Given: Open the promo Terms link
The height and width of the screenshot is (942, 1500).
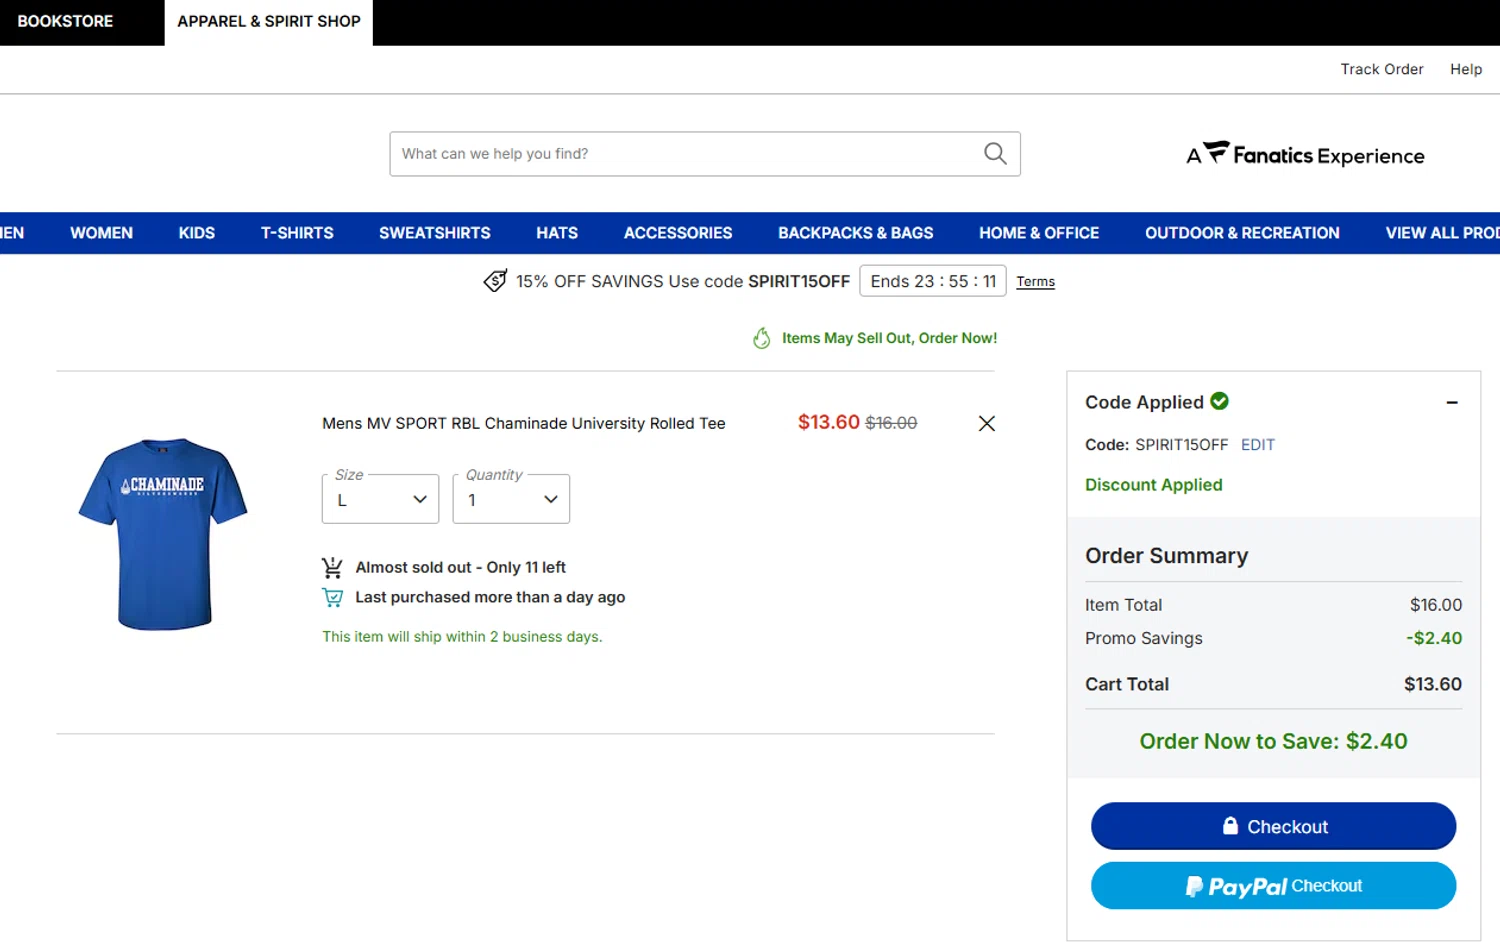Looking at the screenshot, I should tap(1035, 282).
